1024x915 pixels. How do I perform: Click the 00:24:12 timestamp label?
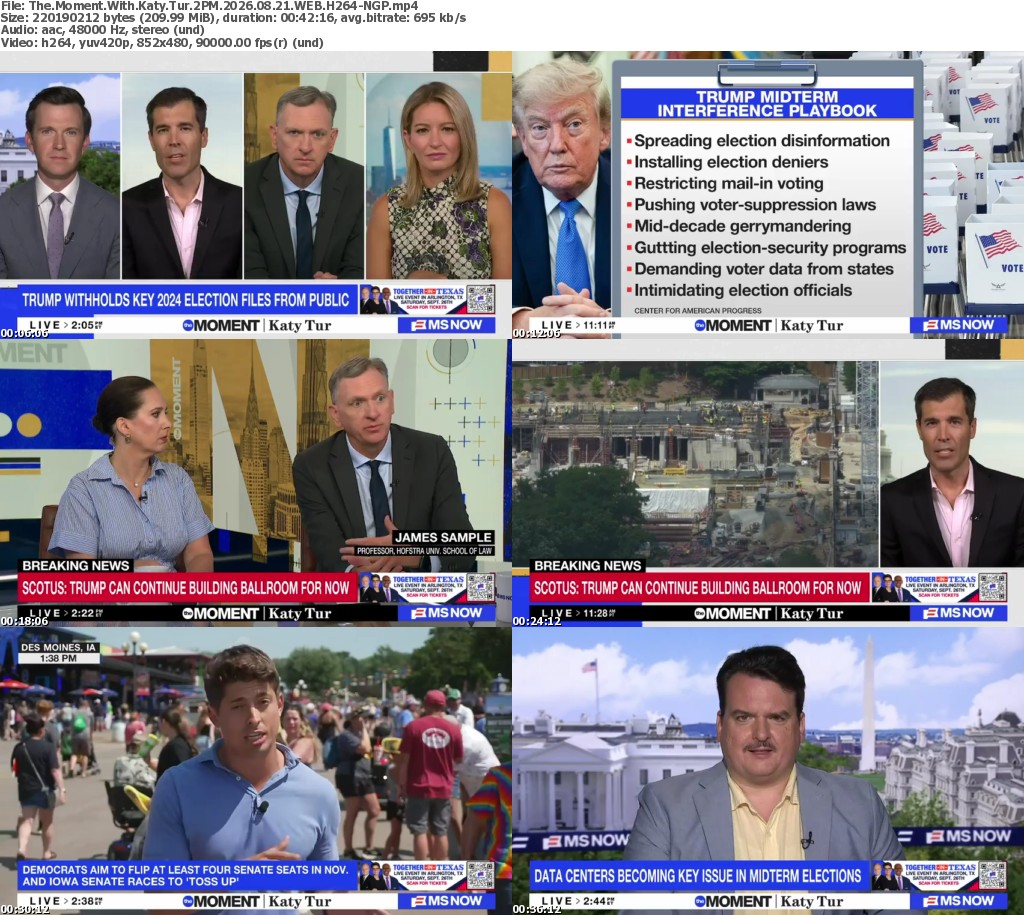pos(537,621)
